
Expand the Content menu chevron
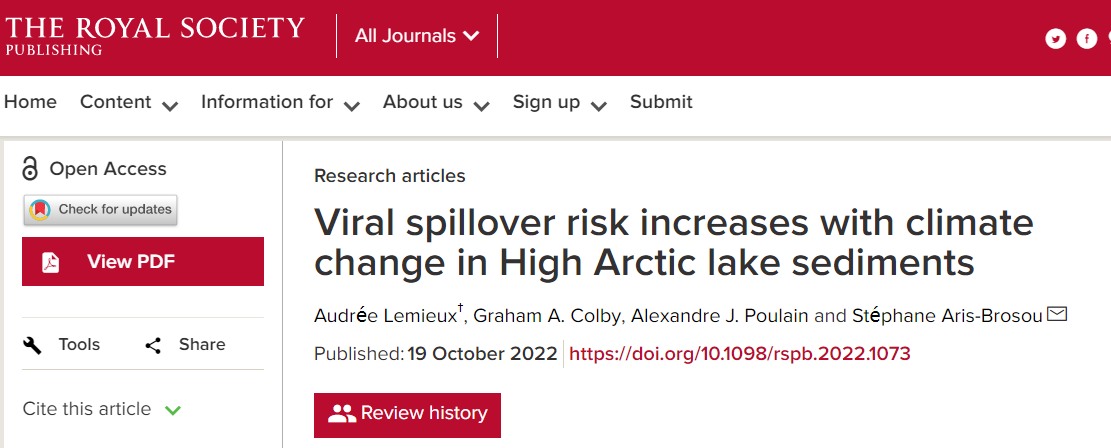click(170, 106)
